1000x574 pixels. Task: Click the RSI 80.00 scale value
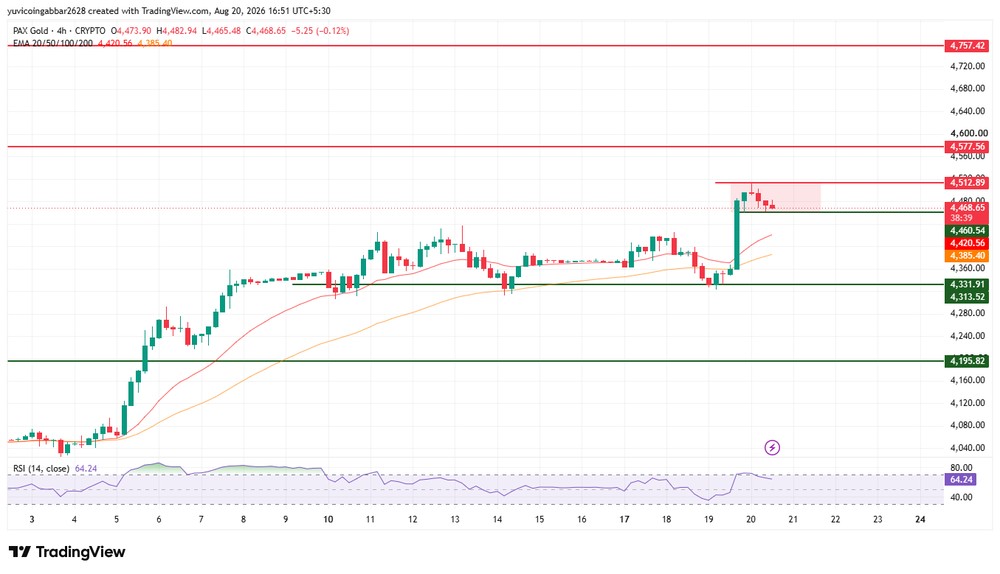tap(961, 468)
